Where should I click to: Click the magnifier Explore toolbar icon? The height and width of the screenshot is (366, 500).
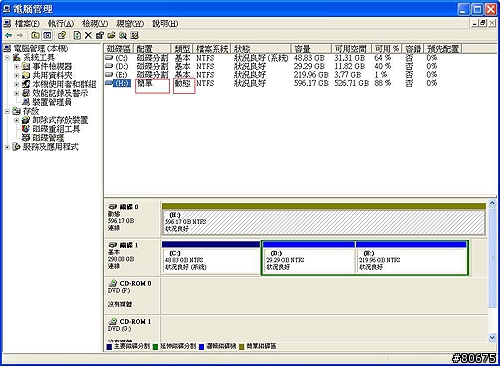(123, 35)
